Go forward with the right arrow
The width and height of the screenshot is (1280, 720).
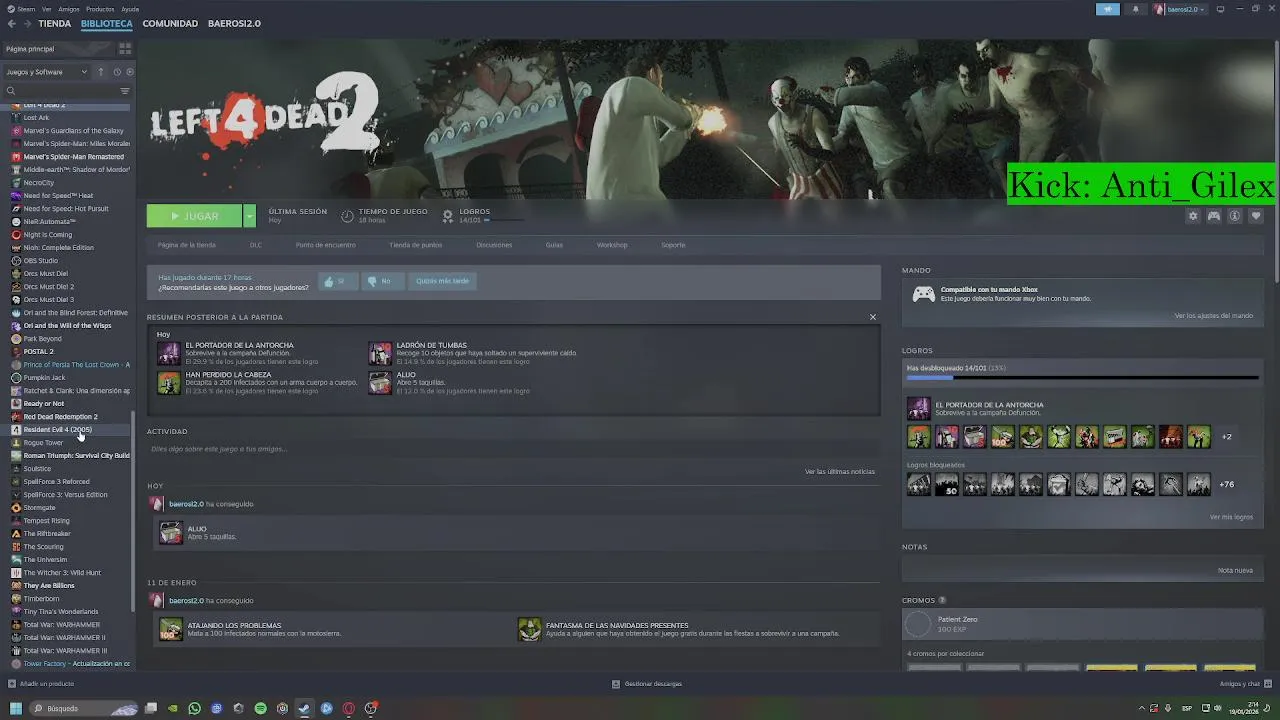pyautogui.click(x=26, y=23)
